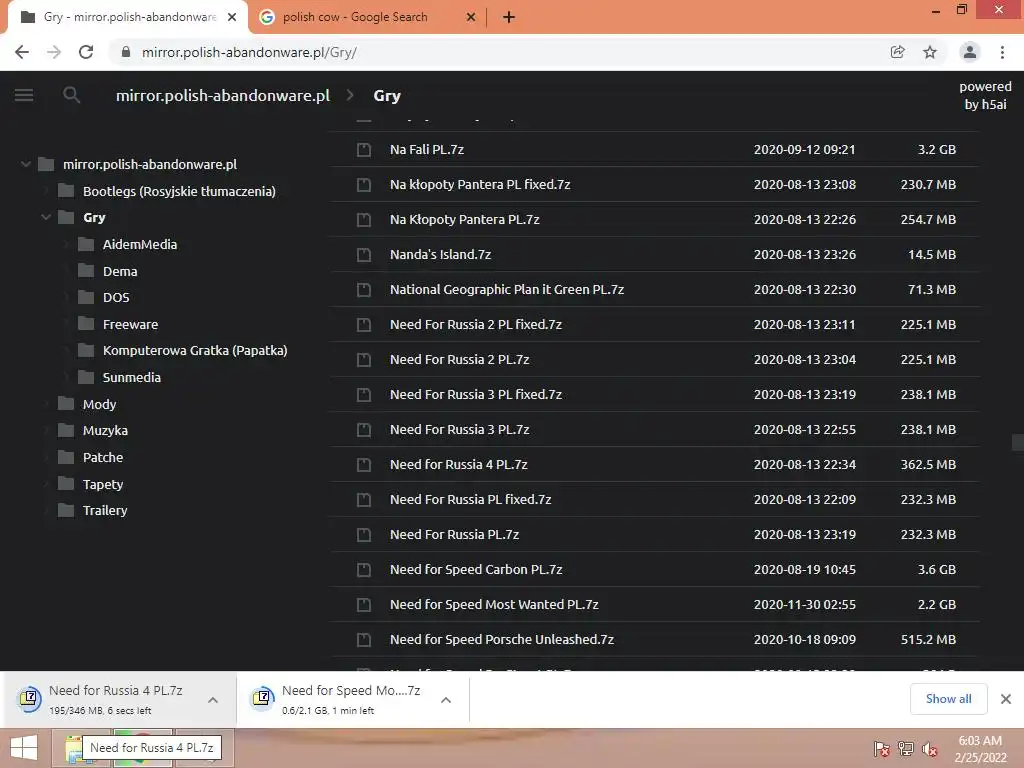Image resolution: width=1024 pixels, height=768 pixels.
Task: Click mirror.polish-abandonware.pl in the breadcrumb
Action: point(223,95)
